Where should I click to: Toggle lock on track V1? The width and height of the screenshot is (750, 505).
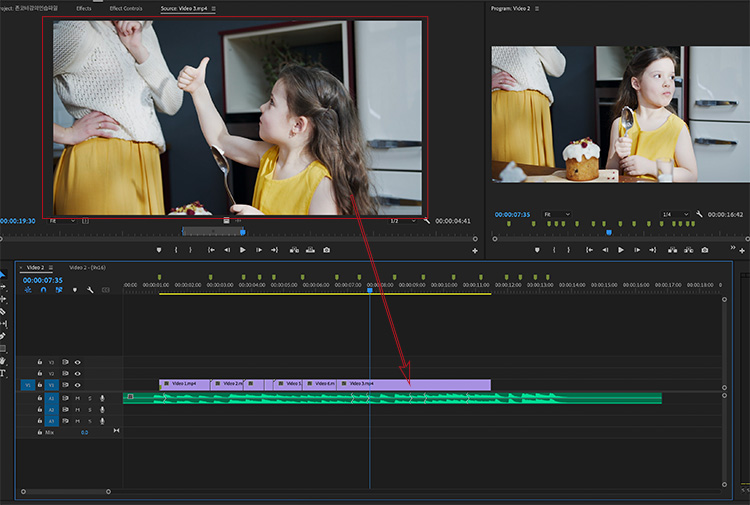click(x=40, y=384)
